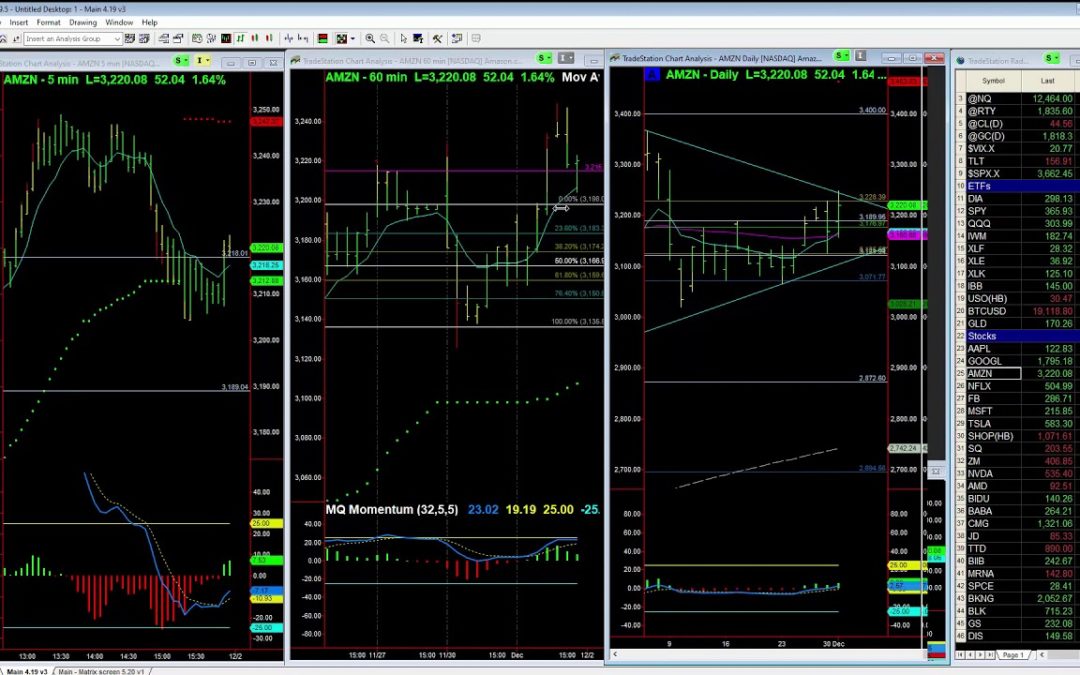
Task: Select the Page 1 tab in RadarScreen
Action: click(x=1014, y=654)
